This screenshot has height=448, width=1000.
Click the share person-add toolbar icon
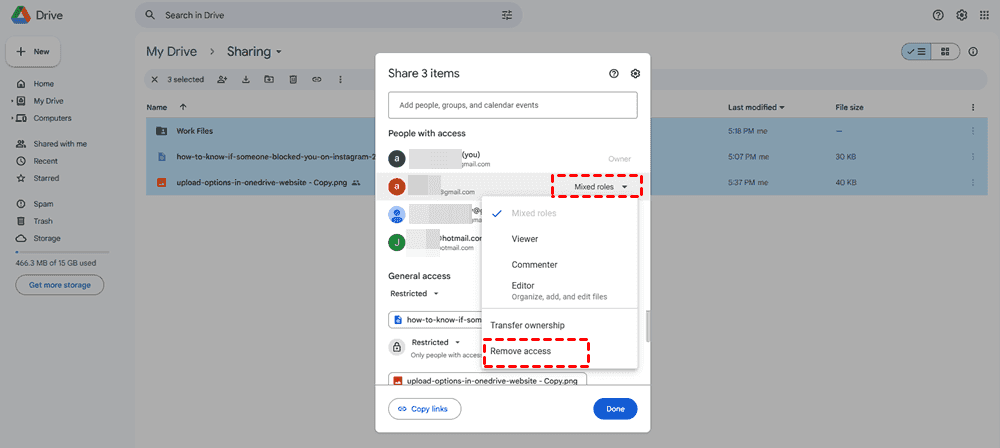(x=222, y=80)
